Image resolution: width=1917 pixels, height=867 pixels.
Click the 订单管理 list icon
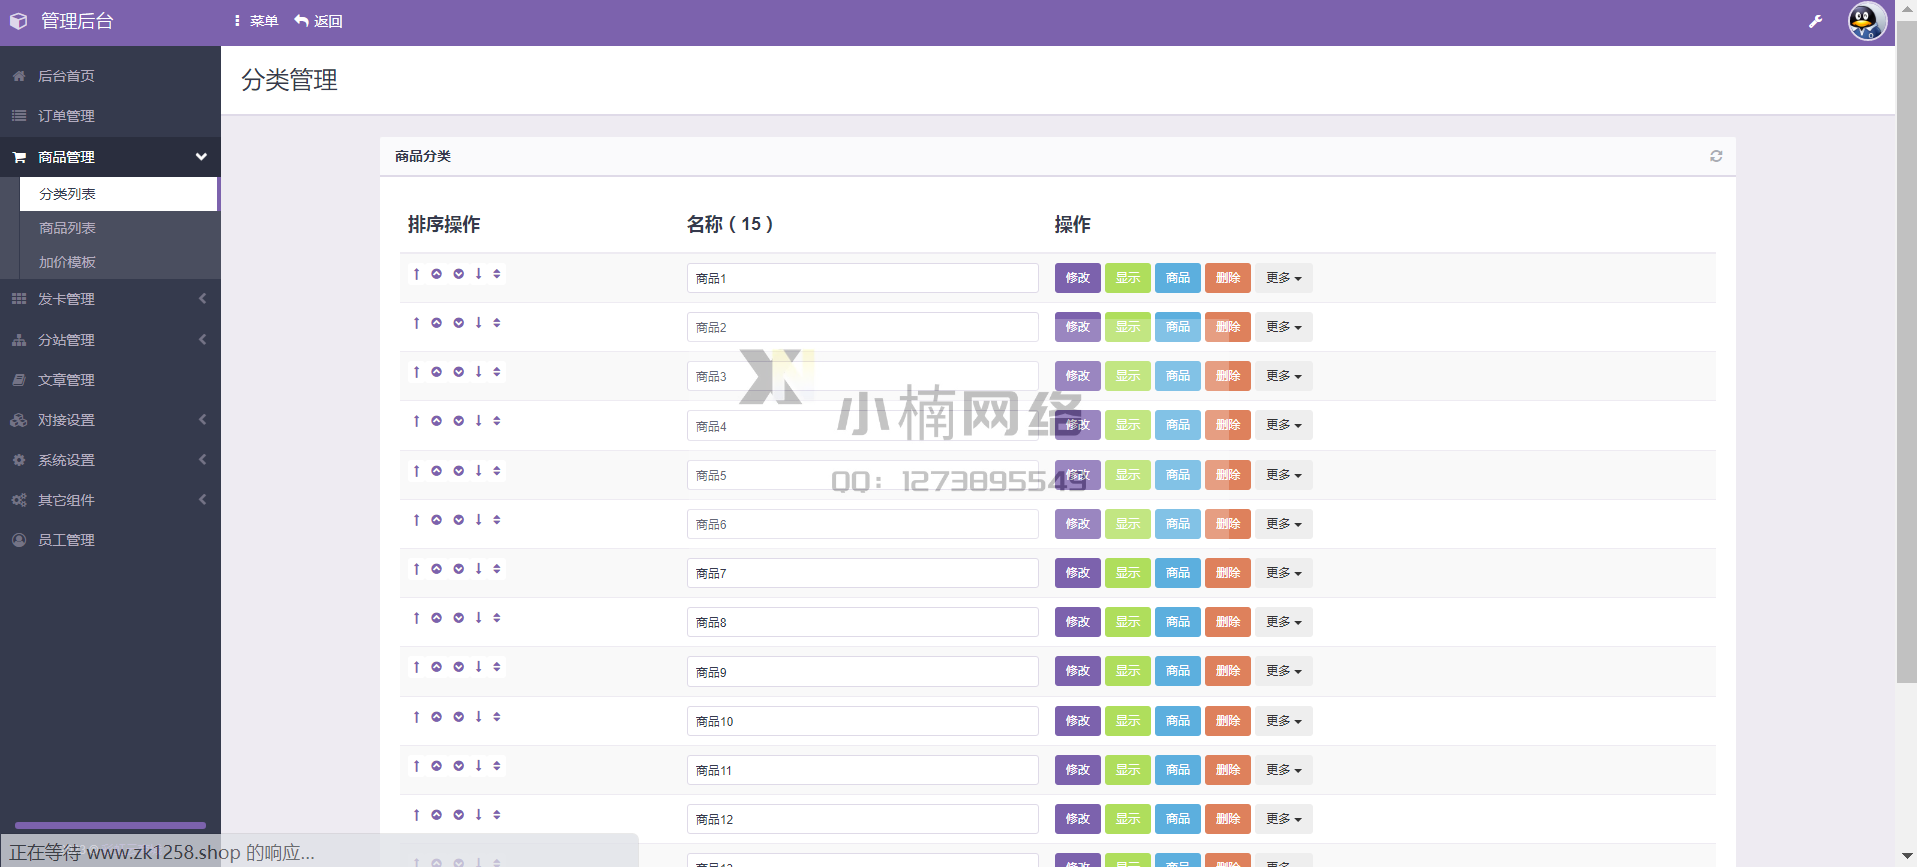[x=19, y=116]
